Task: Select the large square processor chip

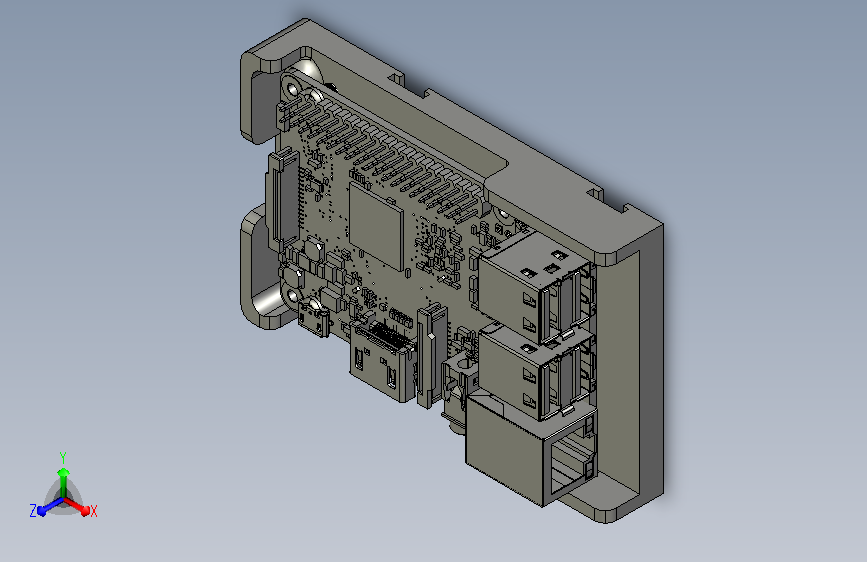Action: point(376,227)
